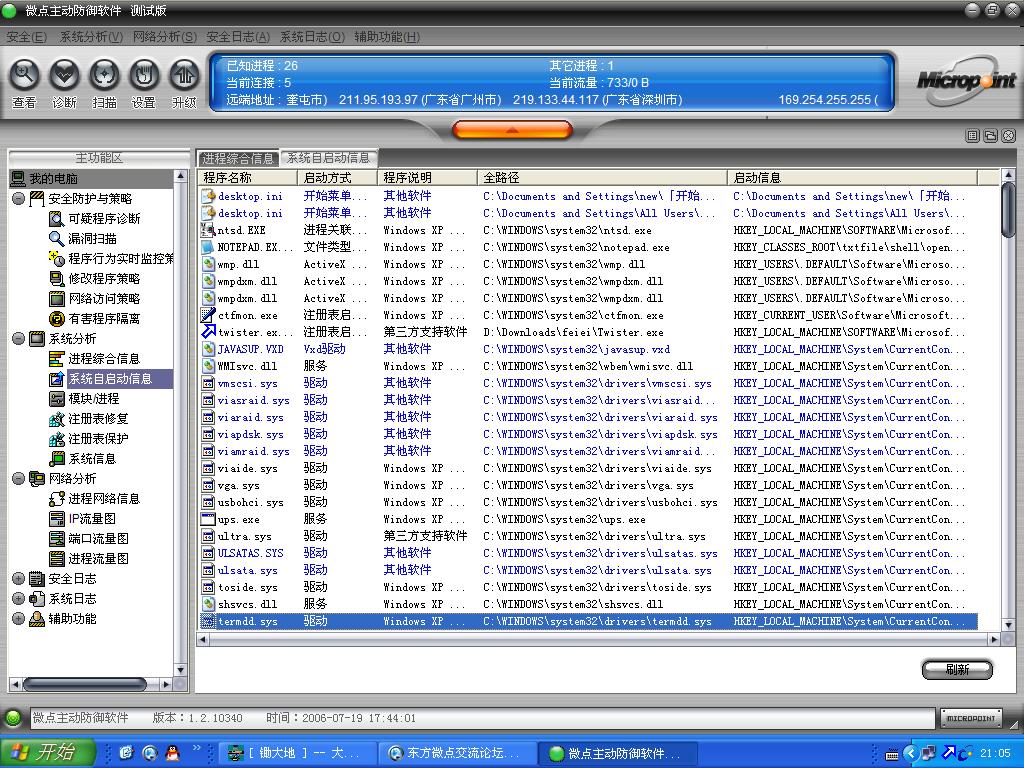Select the ULSATAS.SYS driver row
This screenshot has height=768, width=1024.
click(588, 553)
